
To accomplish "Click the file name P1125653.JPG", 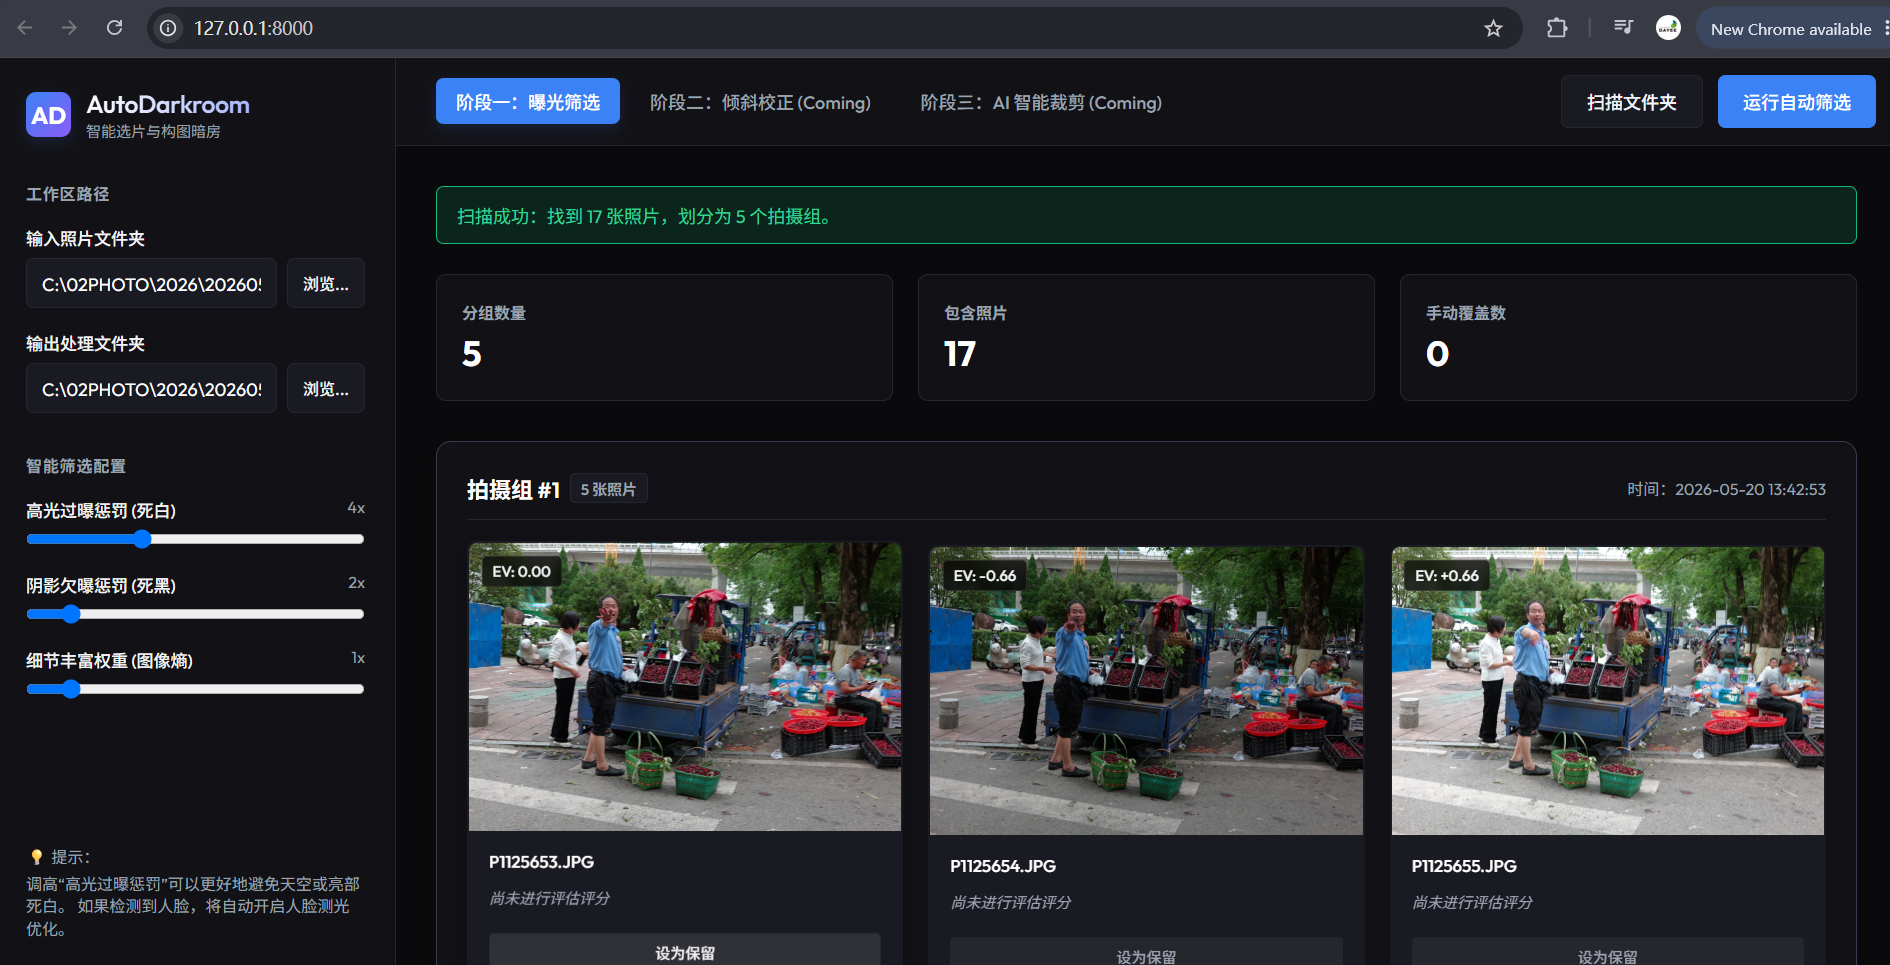I will (541, 862).
